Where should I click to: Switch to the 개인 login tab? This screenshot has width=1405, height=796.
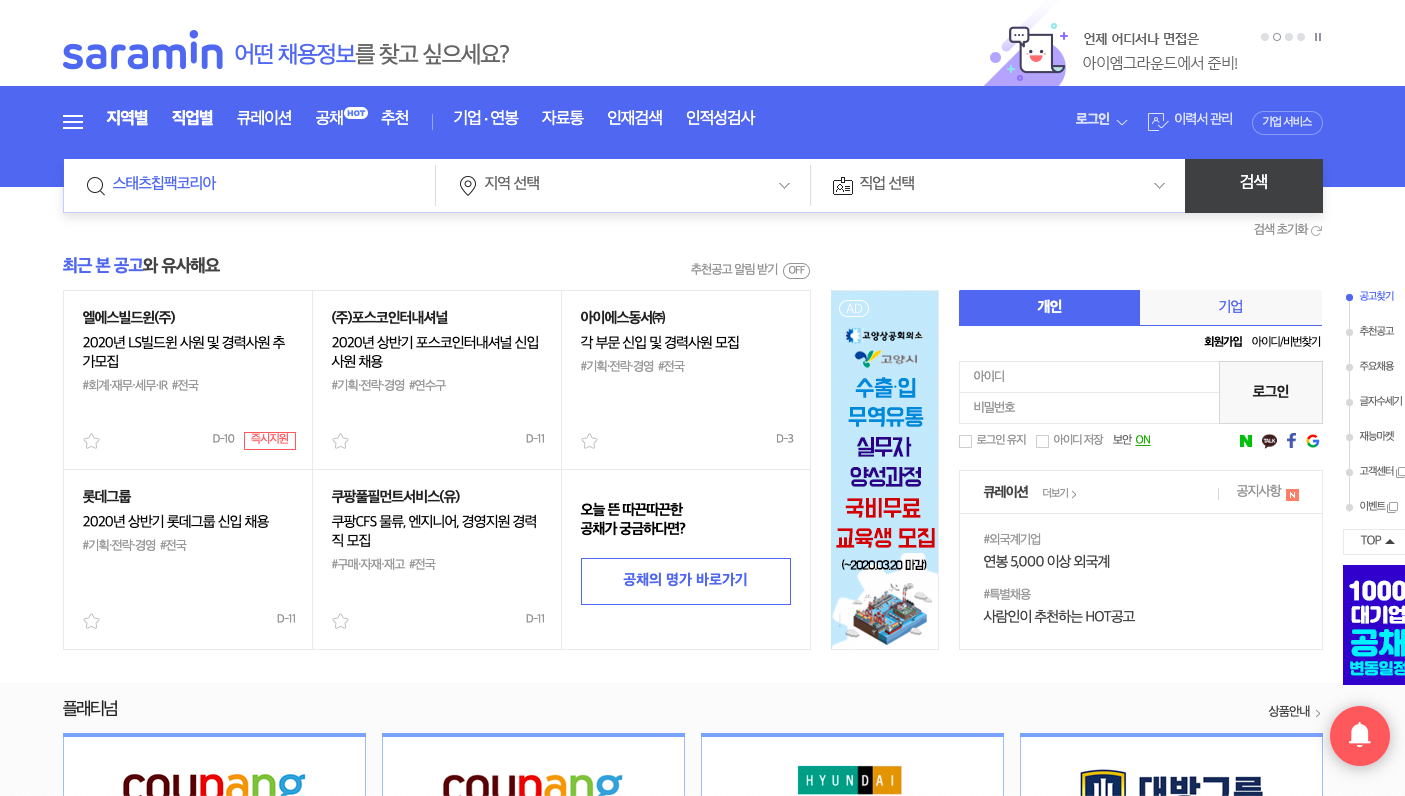(1049, 307)
